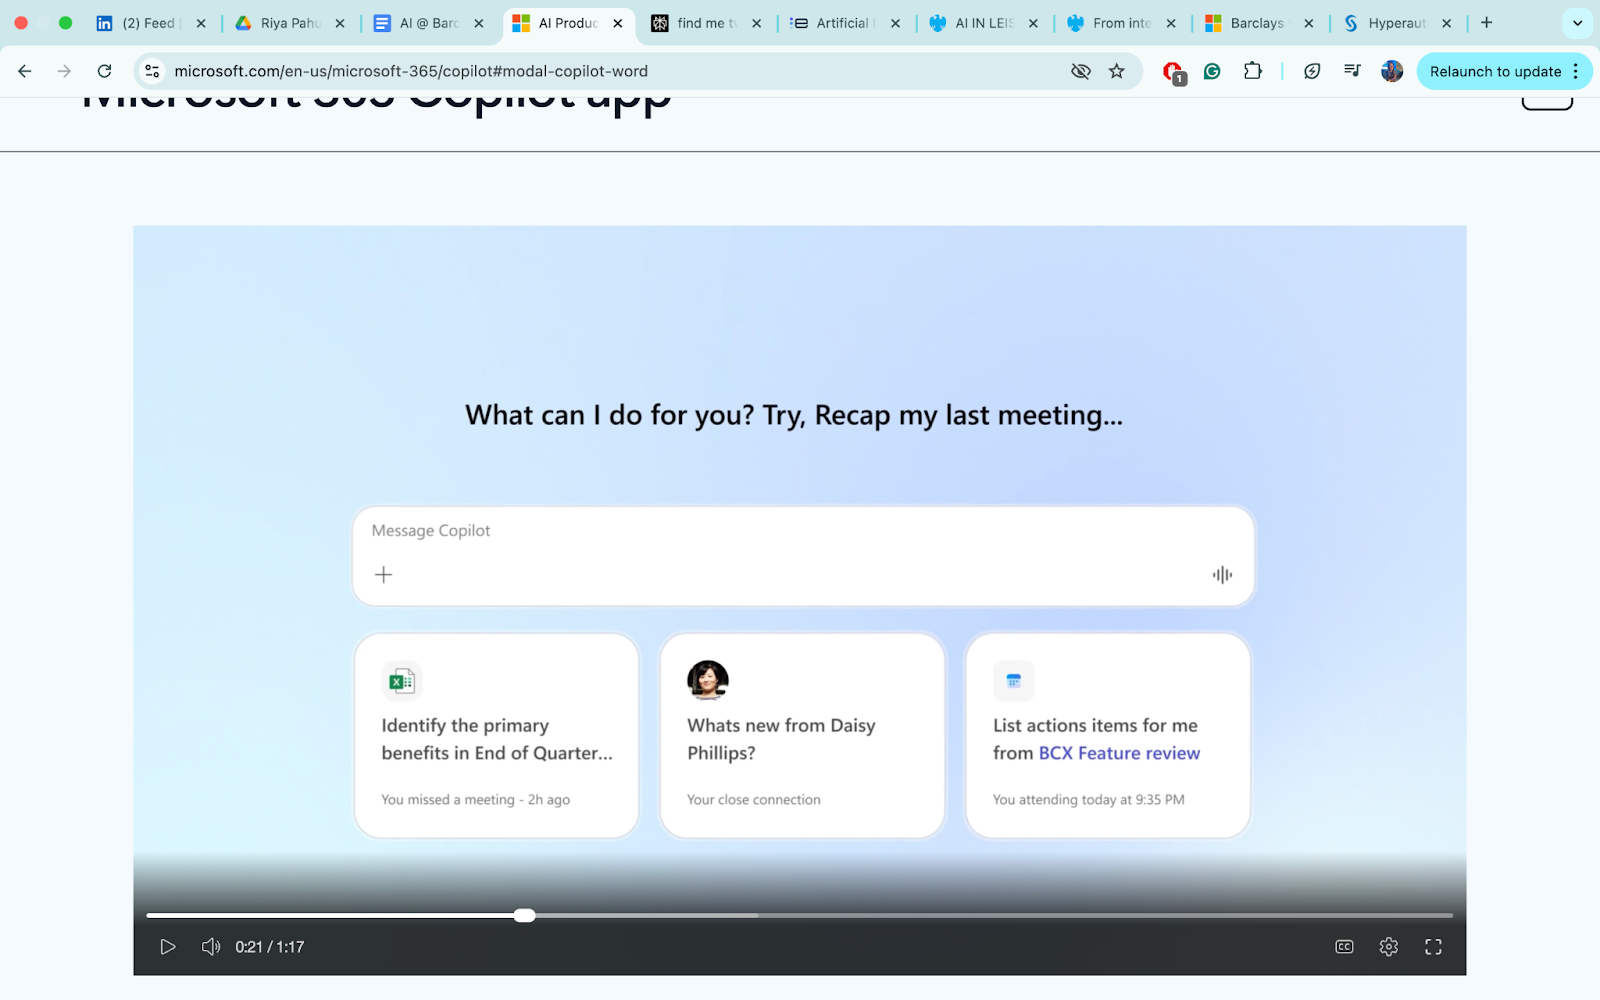This screenshot has width=1600, height=1000.
Task: Expand the tab search dropdown arrow
Action: [1577, 23]
